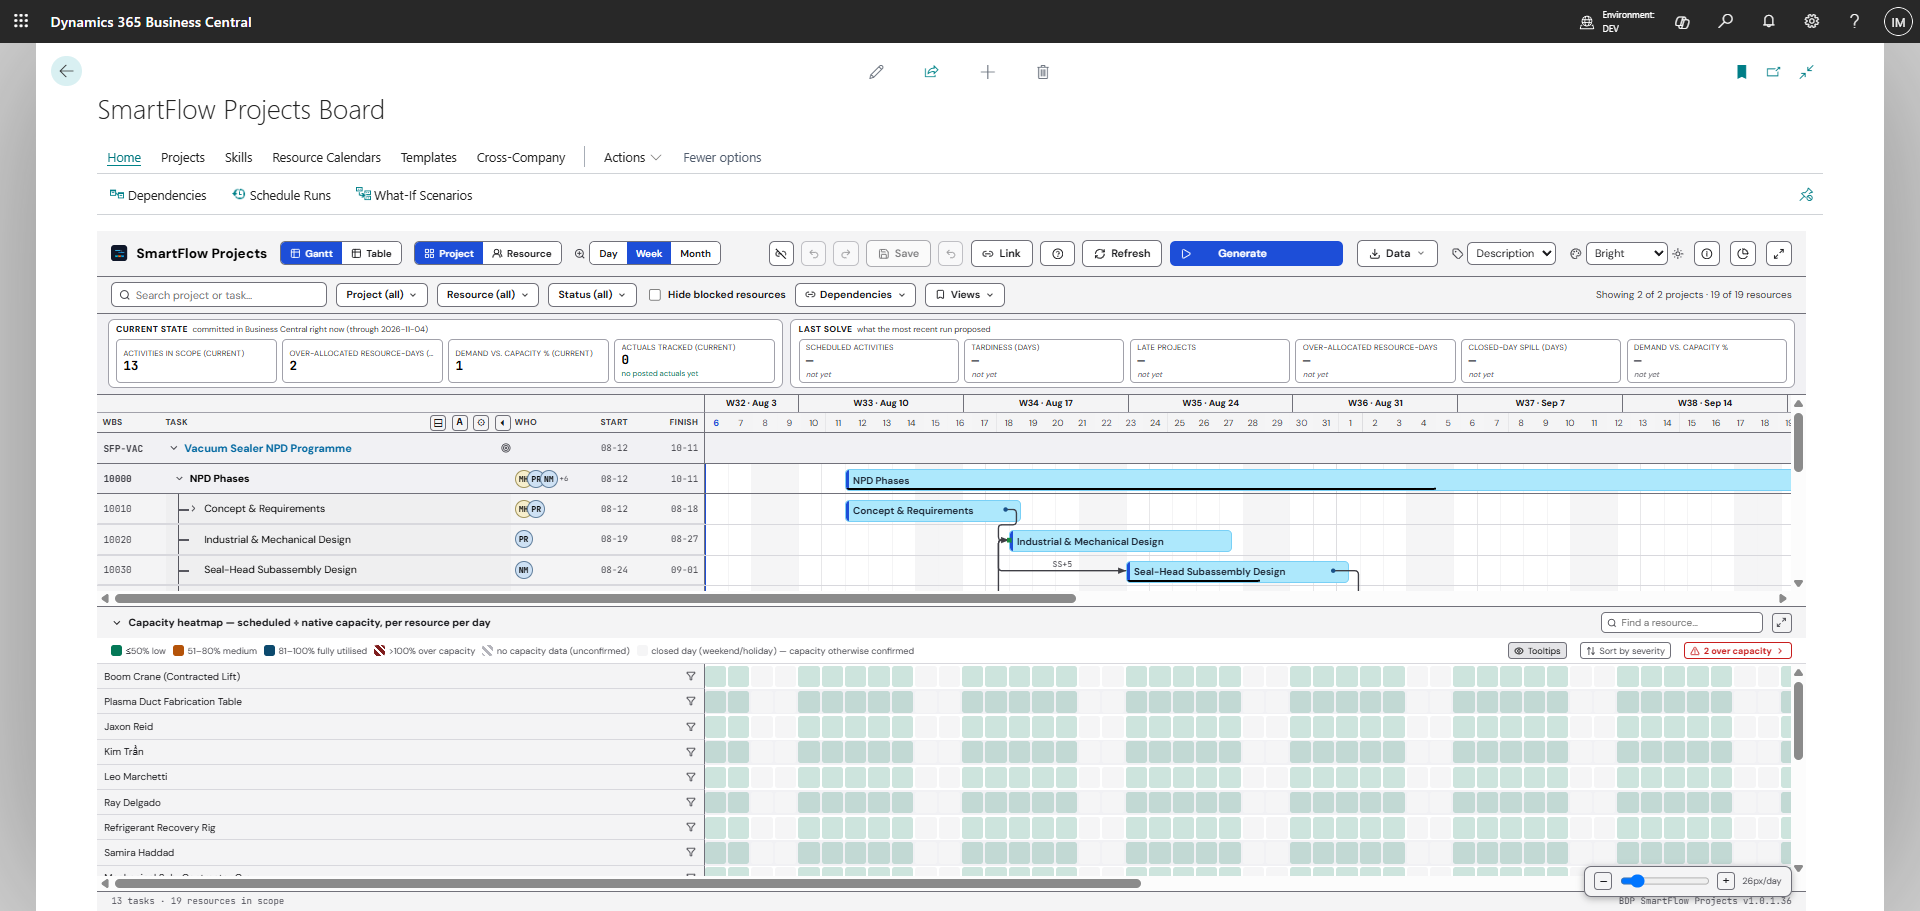Open the Projects menu
The image size is (1920, 911).
[x=183, y=158]
